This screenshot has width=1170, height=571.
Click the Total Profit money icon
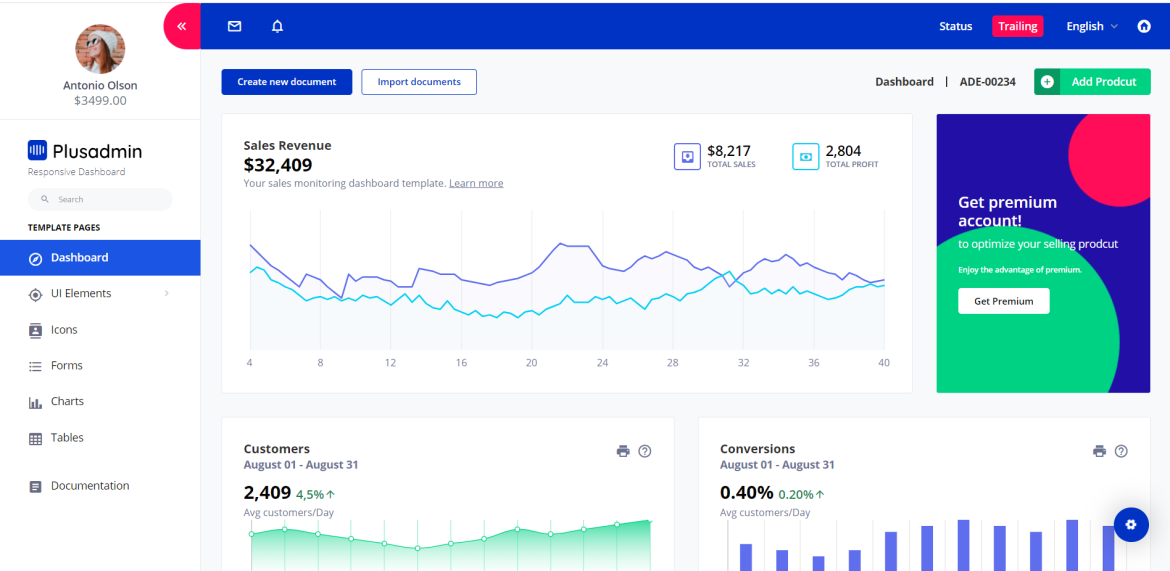tap(806, 157)
